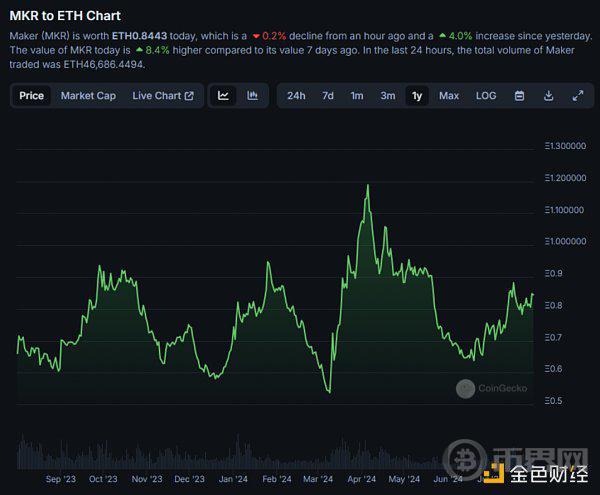Set time range to 7d
Image resolution: width=600 pixels, height=495 pixels.
pyautogui.click(x=327, y=96)
